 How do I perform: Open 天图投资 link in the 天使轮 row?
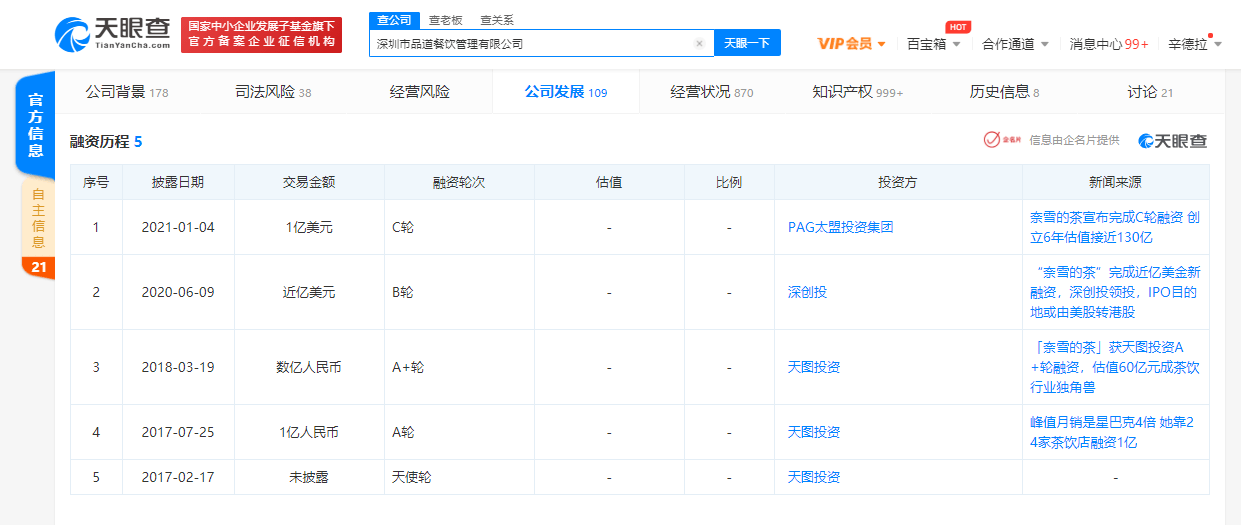814,477
